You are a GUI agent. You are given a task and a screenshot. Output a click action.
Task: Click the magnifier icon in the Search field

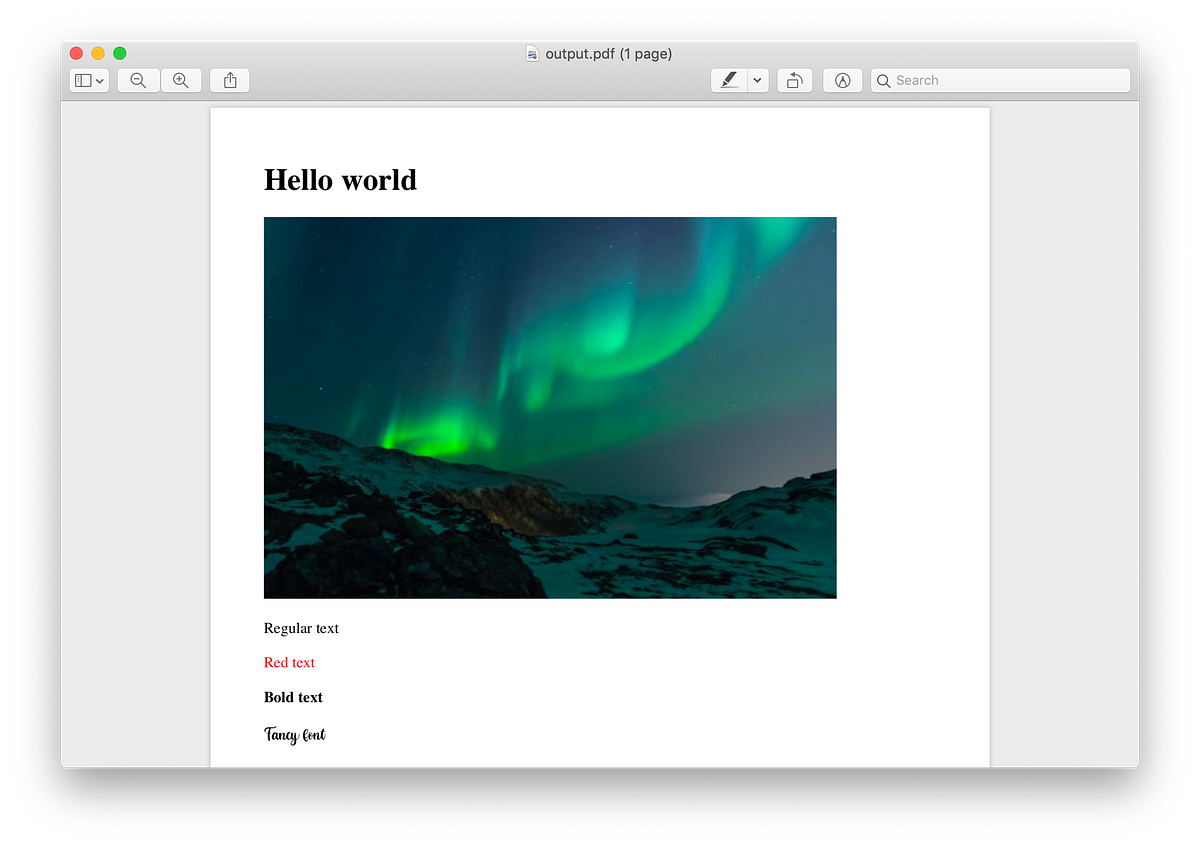[x=883, y=81]
